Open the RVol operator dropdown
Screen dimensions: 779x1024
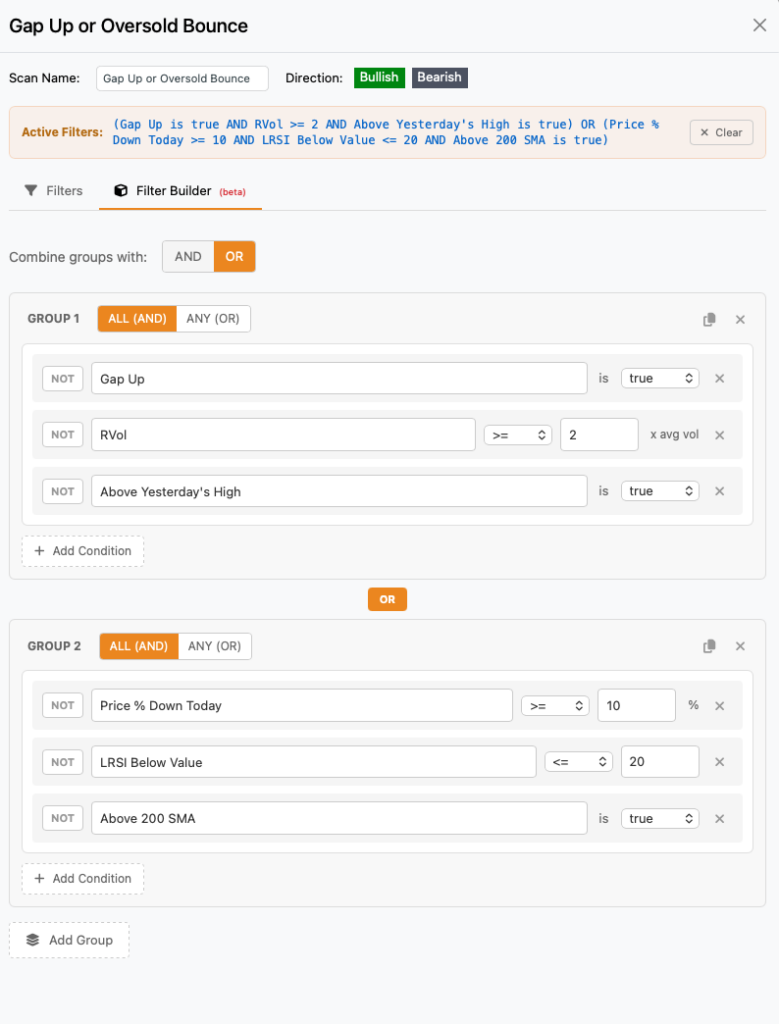coord(517,435)
